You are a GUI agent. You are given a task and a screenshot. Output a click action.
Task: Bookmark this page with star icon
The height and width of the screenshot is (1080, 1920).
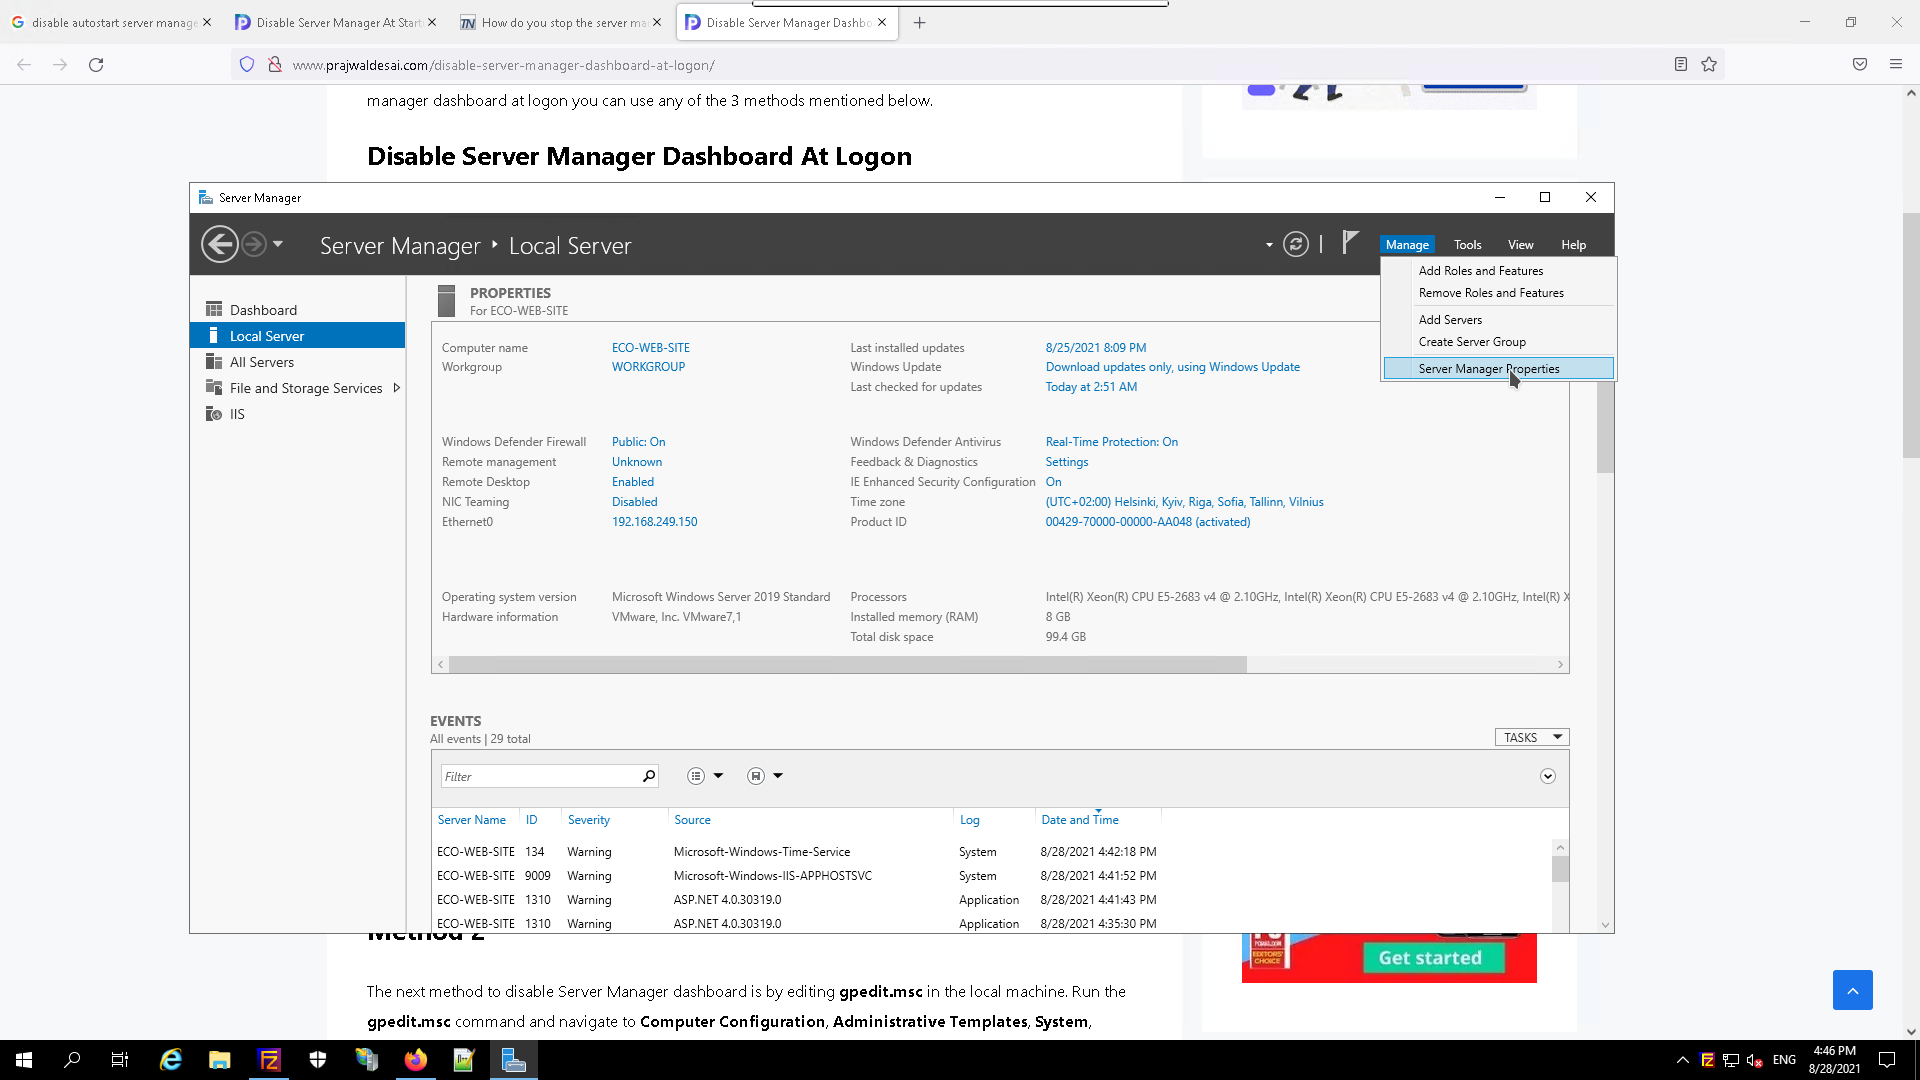(x=1709, y=65)
